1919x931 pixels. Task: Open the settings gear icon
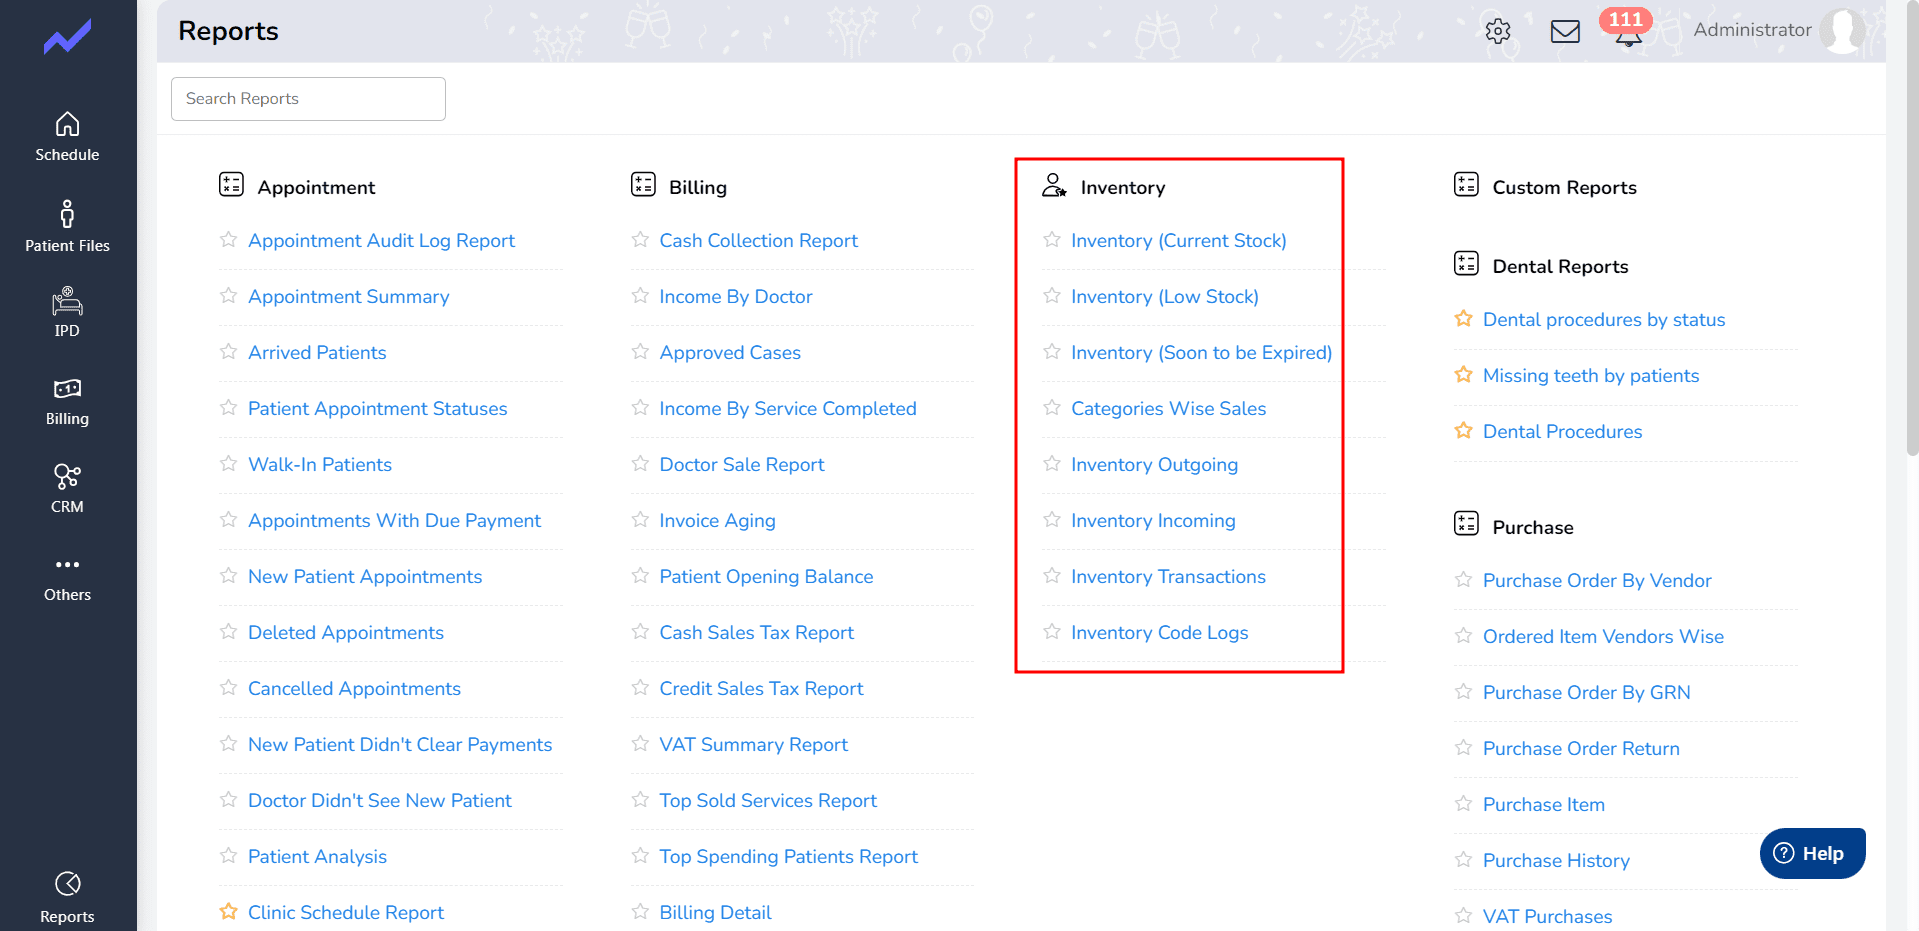click(1497, 31)
